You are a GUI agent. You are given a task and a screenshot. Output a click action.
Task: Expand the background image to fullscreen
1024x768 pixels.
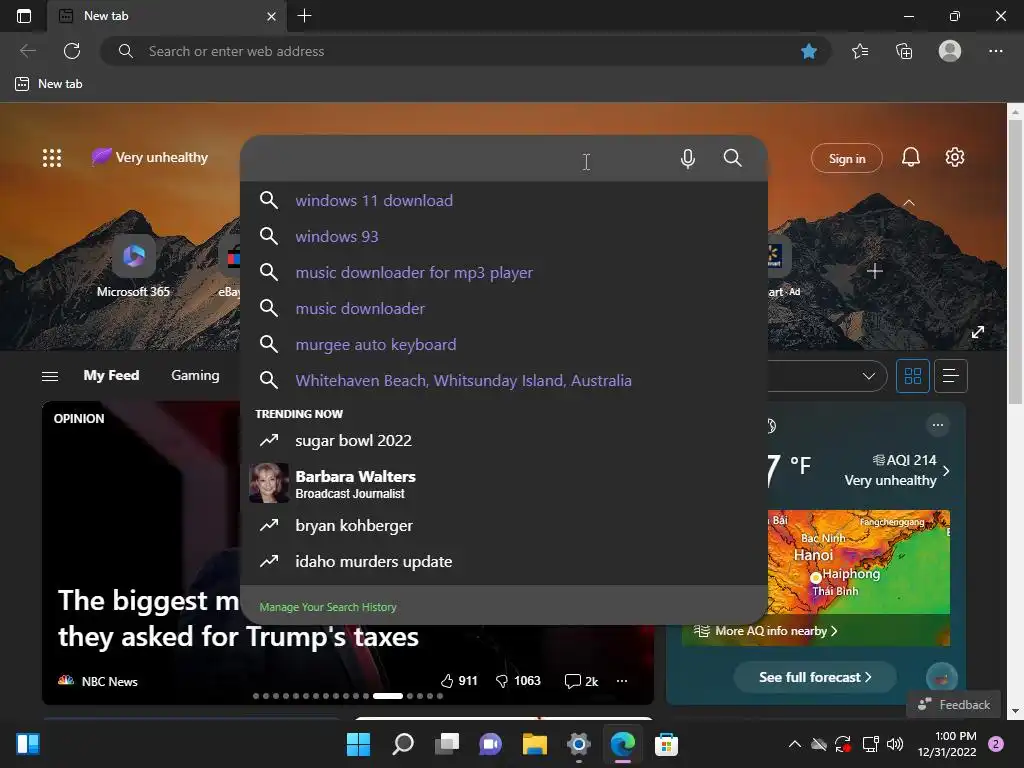click(978, 332)
